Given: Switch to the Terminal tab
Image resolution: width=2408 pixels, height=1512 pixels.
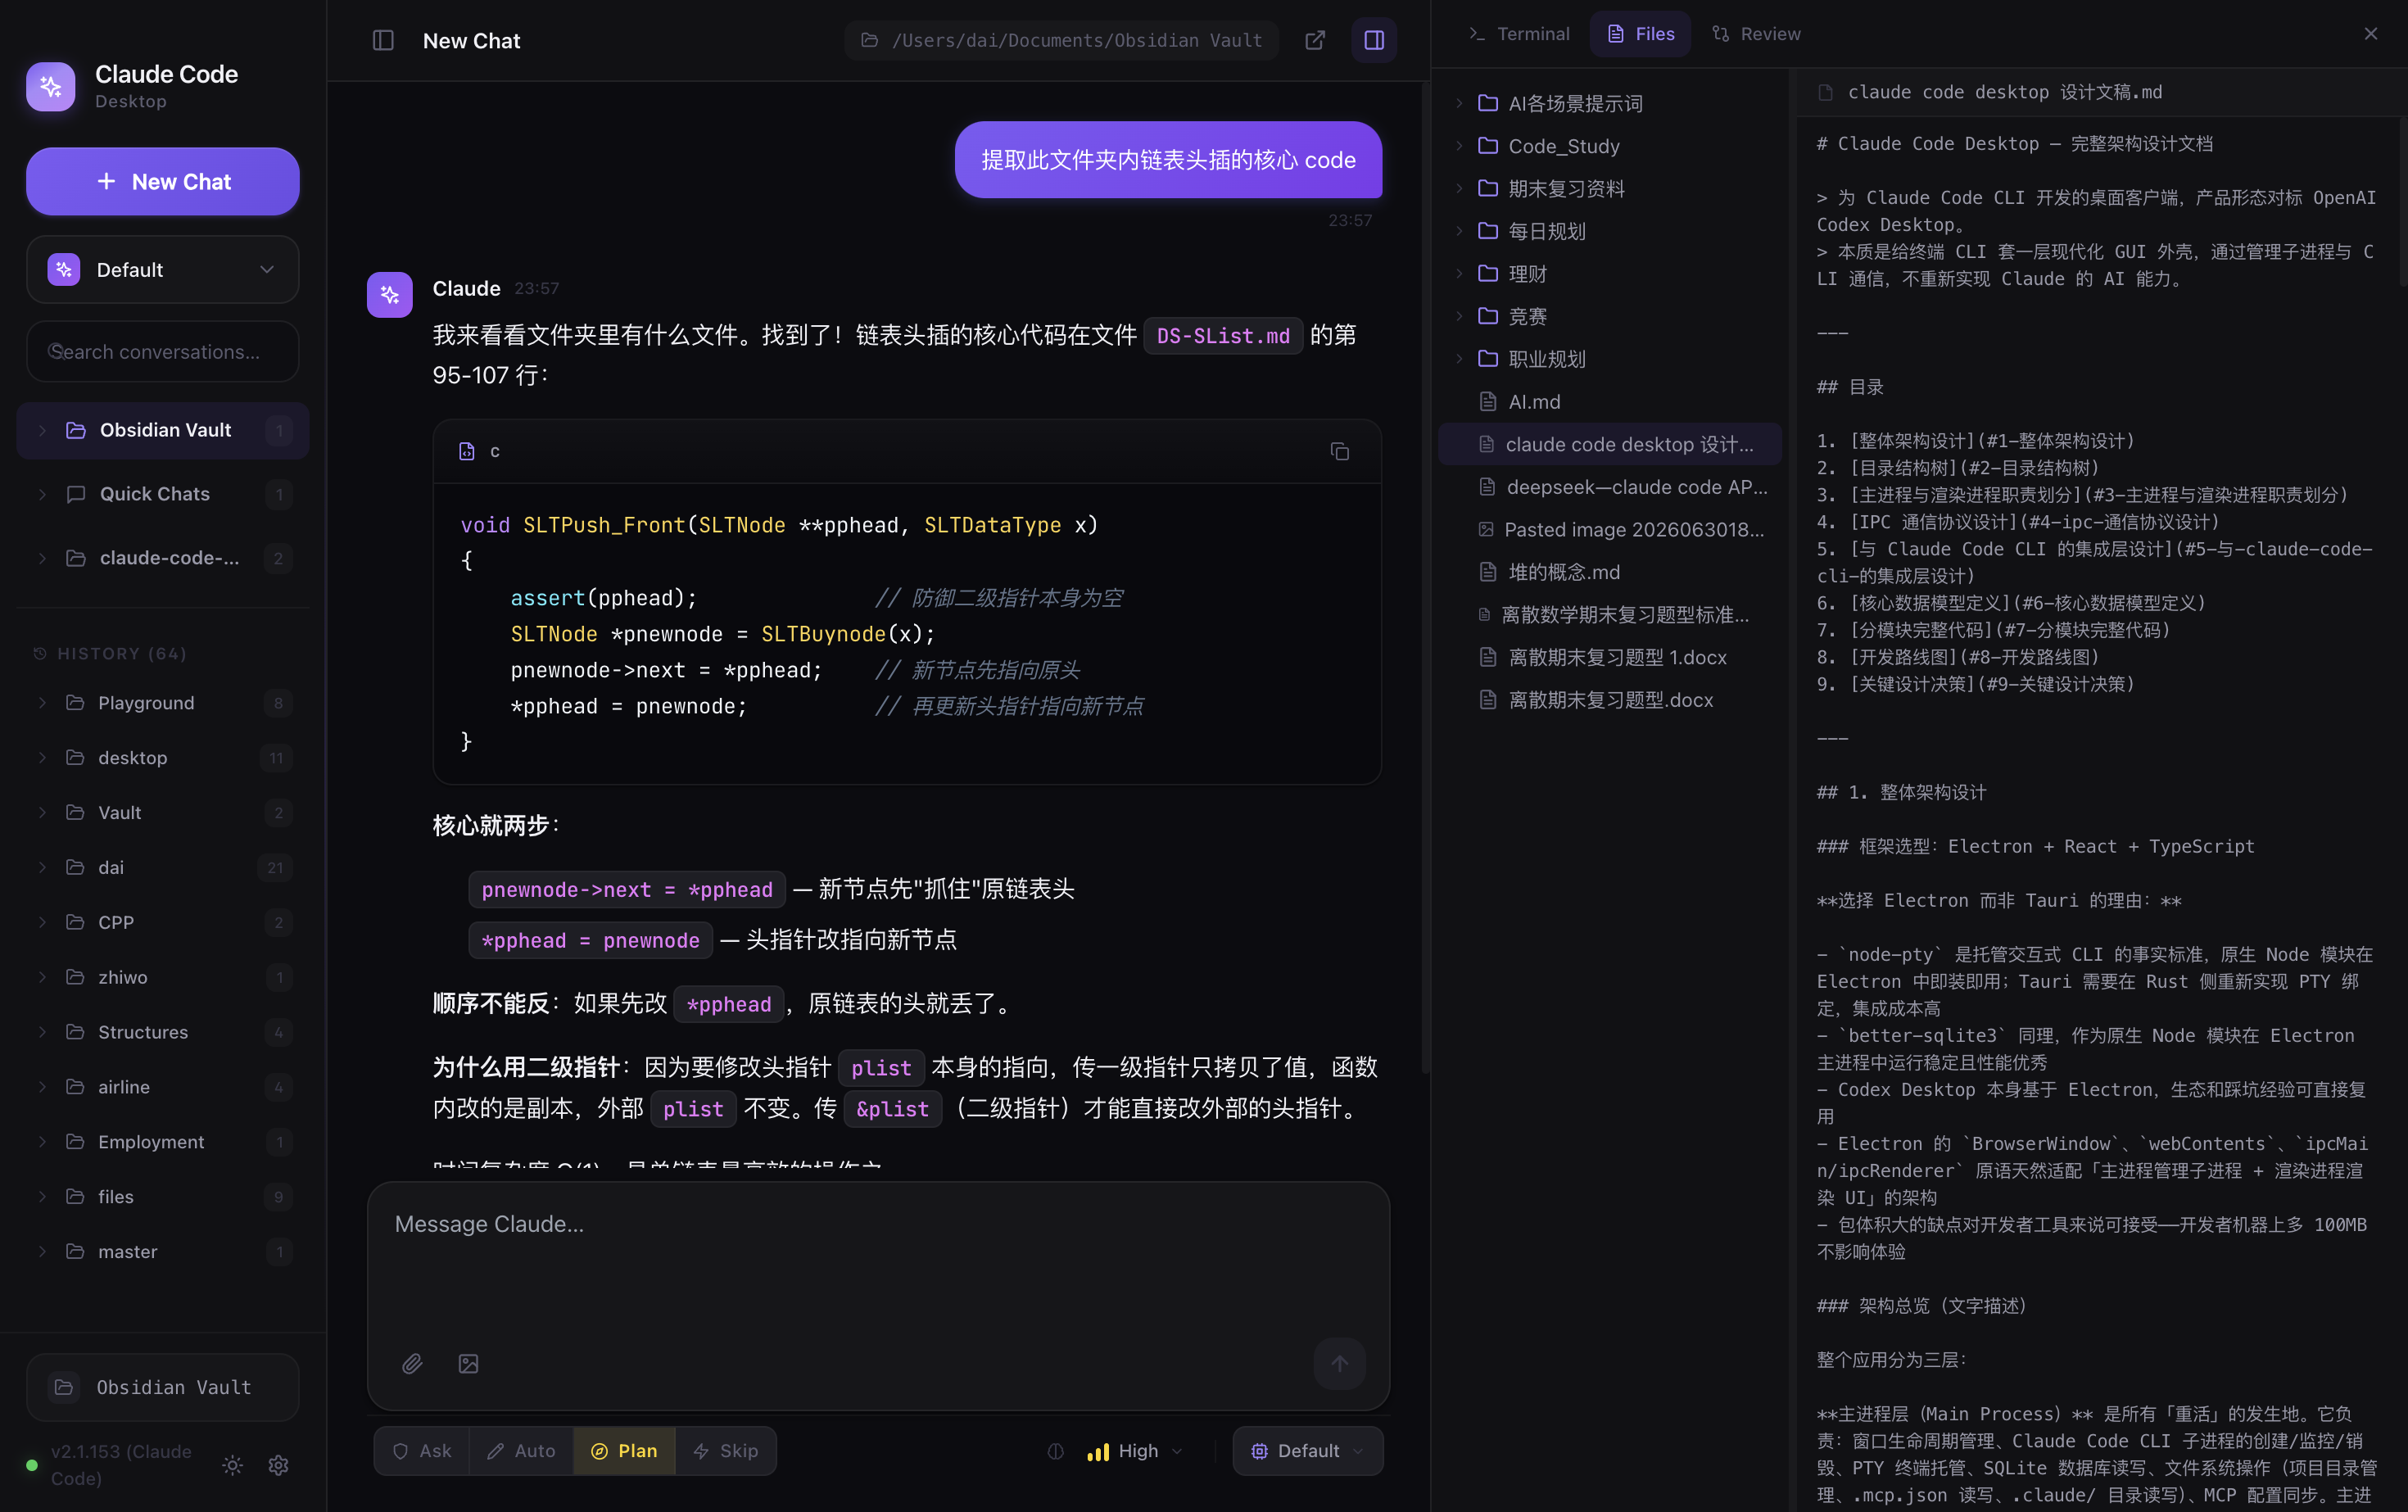Looking at the screenshot, I should (1519, 34).
